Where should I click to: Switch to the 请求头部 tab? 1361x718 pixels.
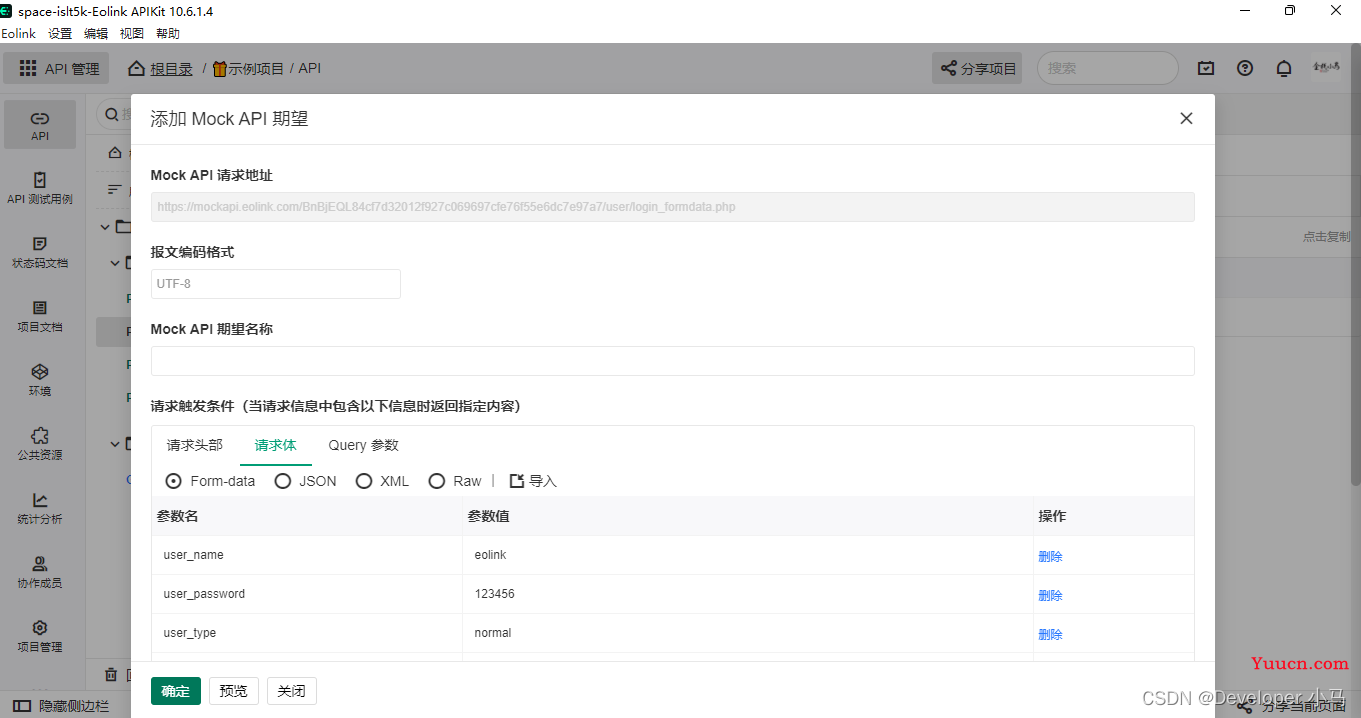195,445
